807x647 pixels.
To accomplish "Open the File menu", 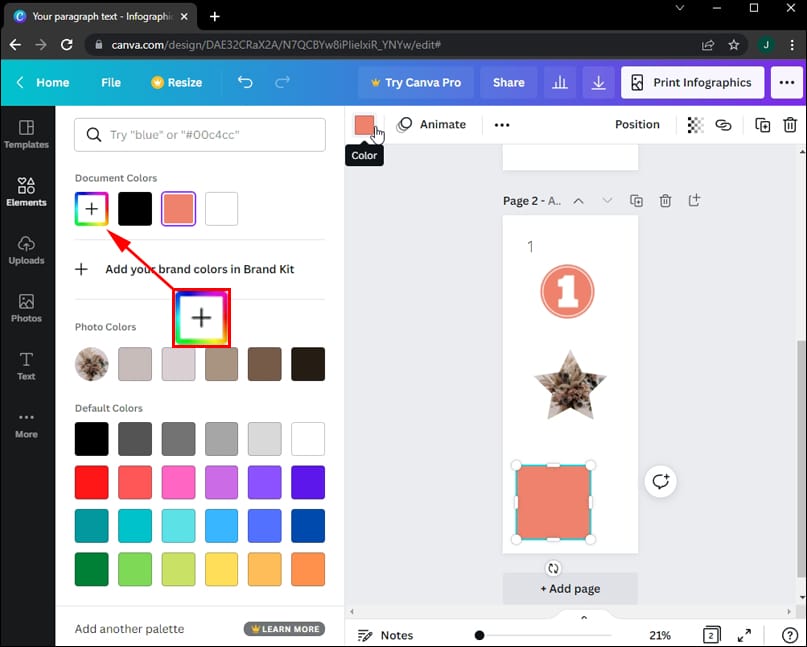I will [x=110, y=82].
